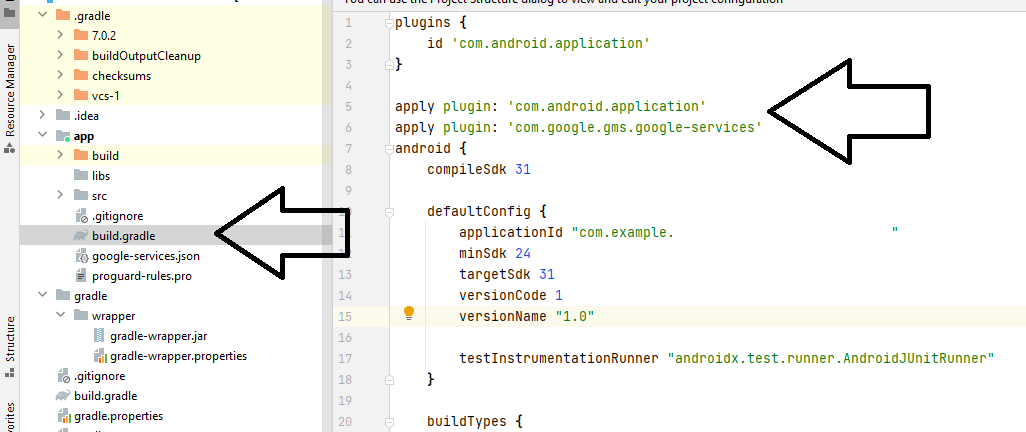
Task: Click the versionName "1.0" line
Action: [x=526, y=316]
